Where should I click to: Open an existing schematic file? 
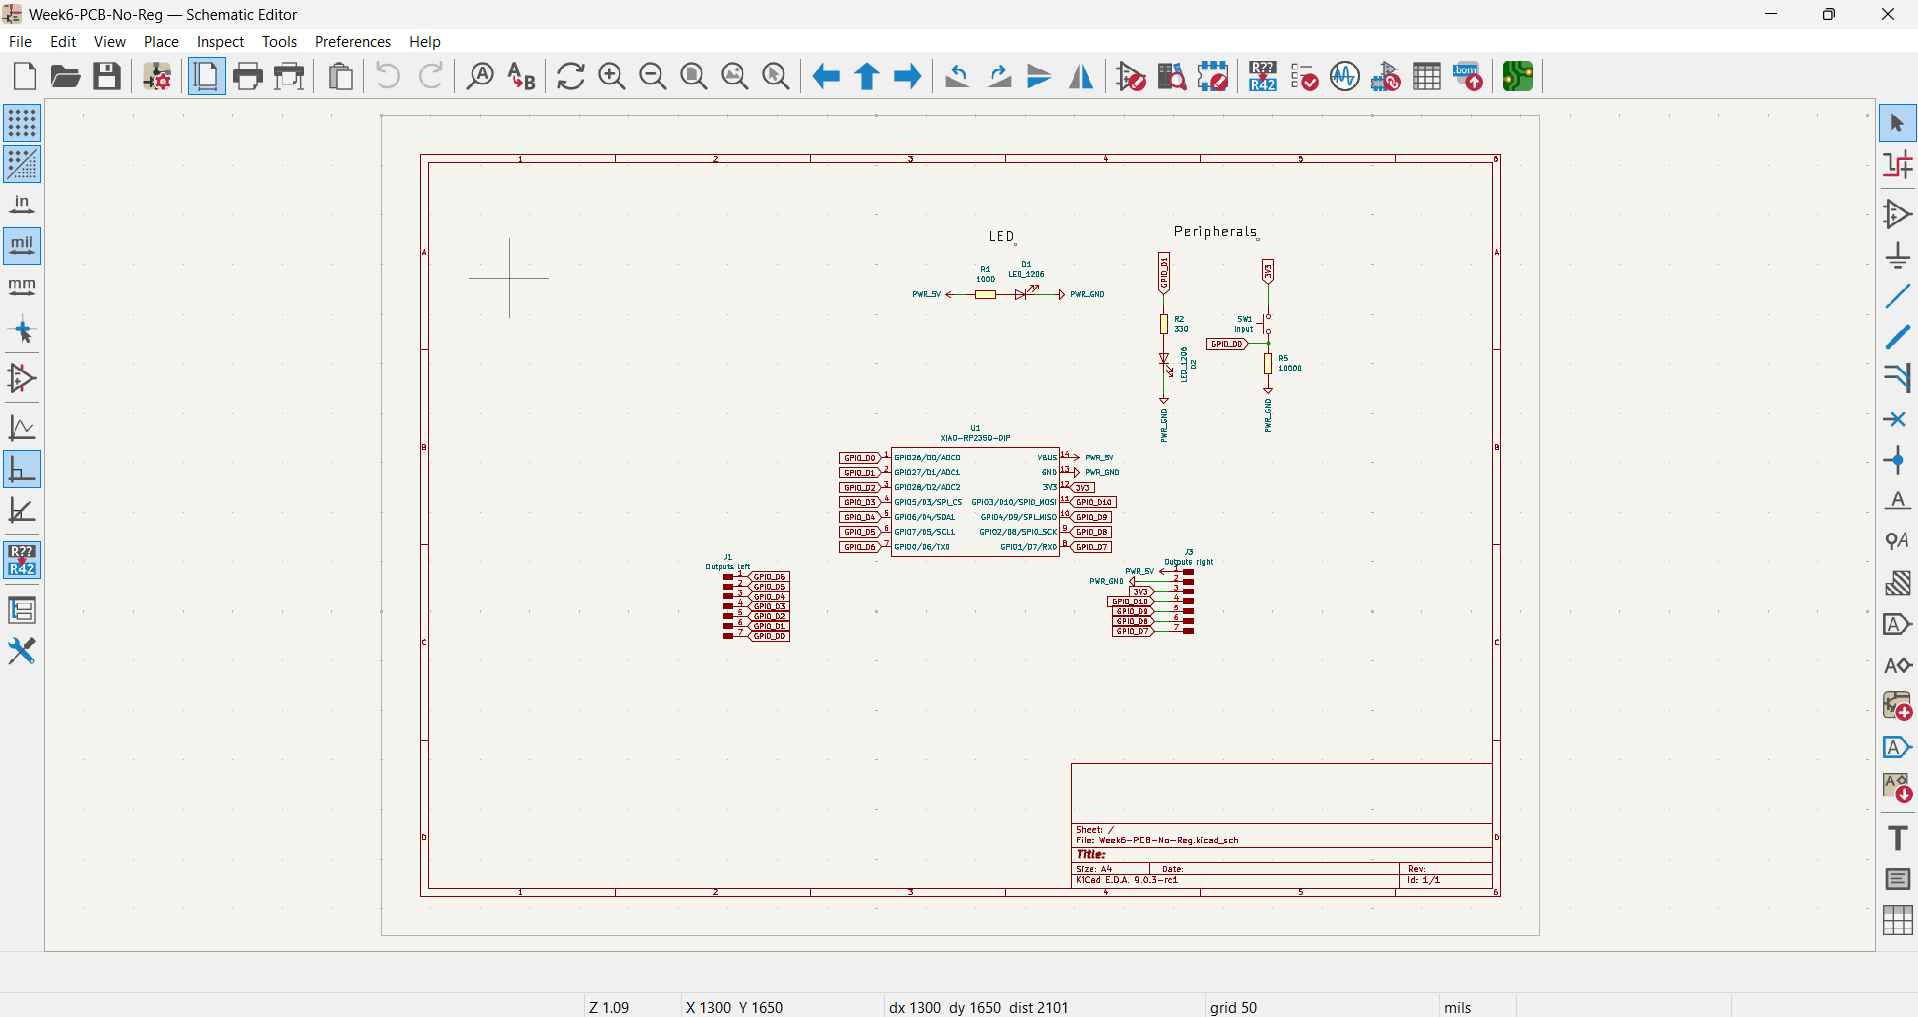pos(66,76)
